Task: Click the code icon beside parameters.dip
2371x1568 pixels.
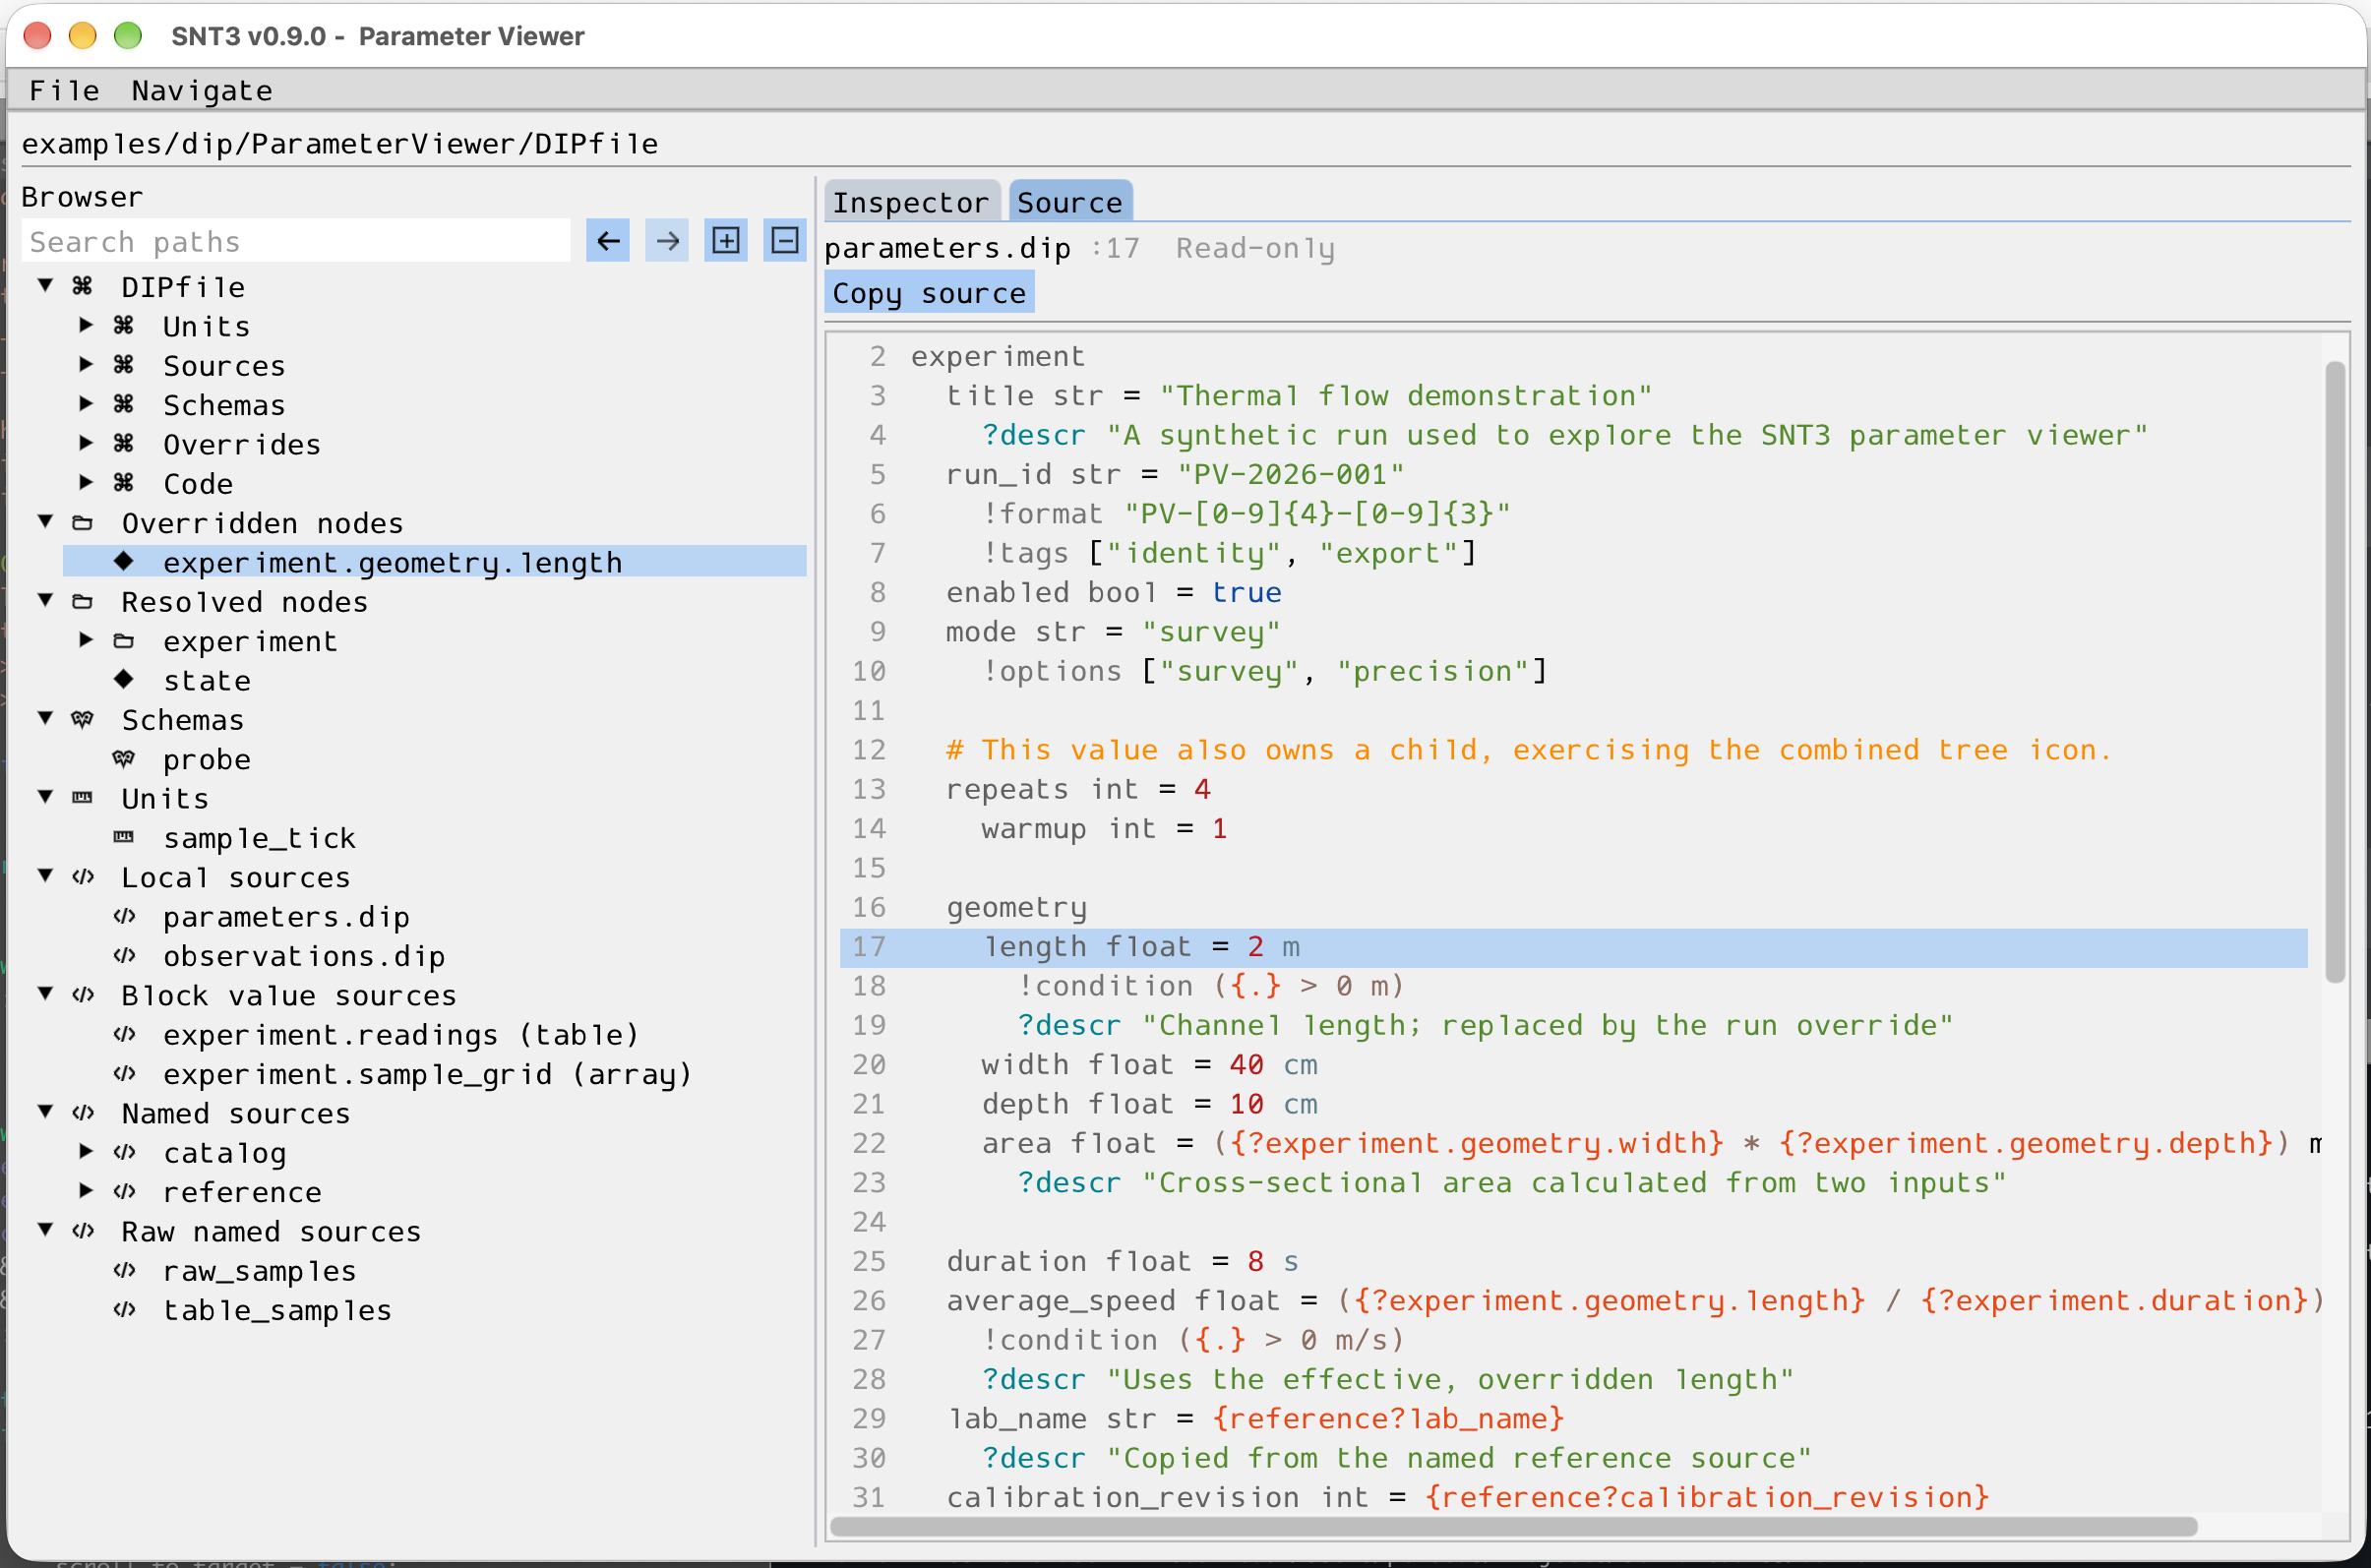Action: tap(124, 916)
